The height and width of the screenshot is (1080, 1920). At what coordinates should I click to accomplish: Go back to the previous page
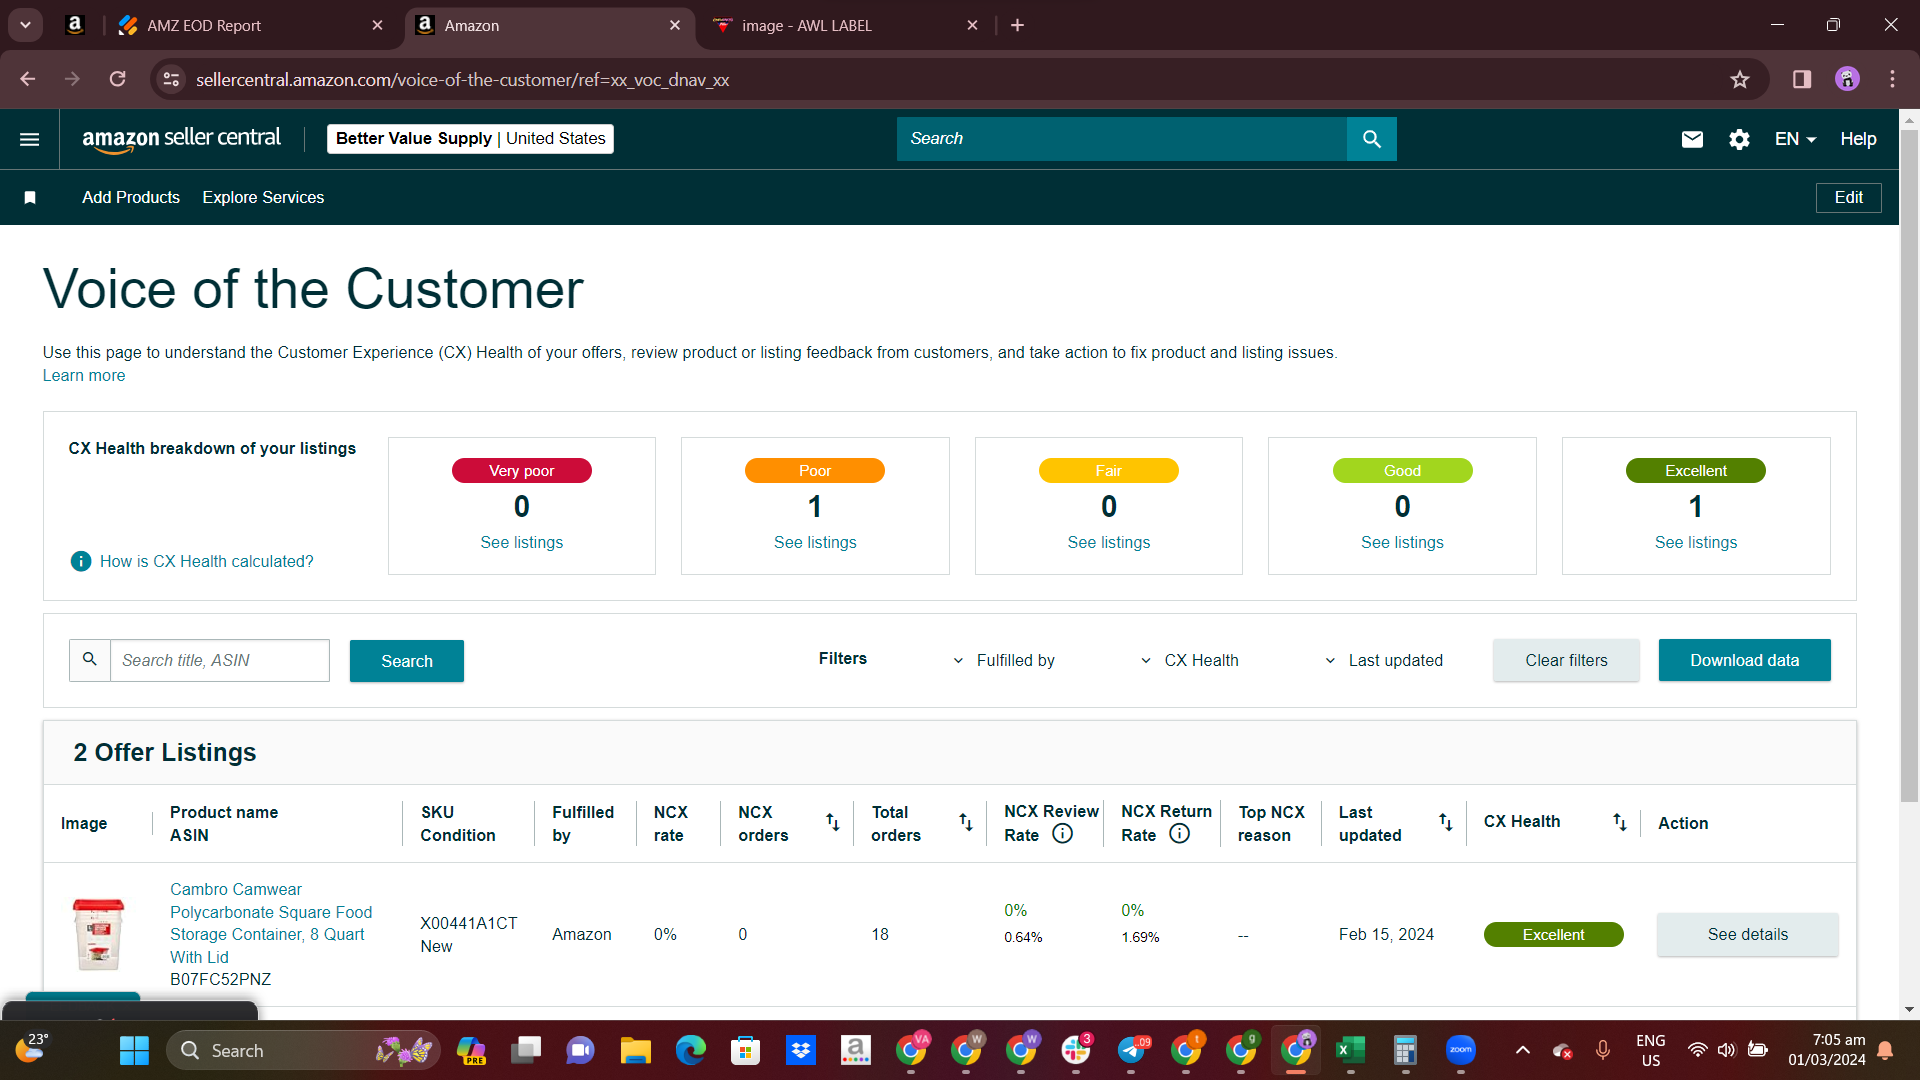pyautogui.click(x=28, y=79)
